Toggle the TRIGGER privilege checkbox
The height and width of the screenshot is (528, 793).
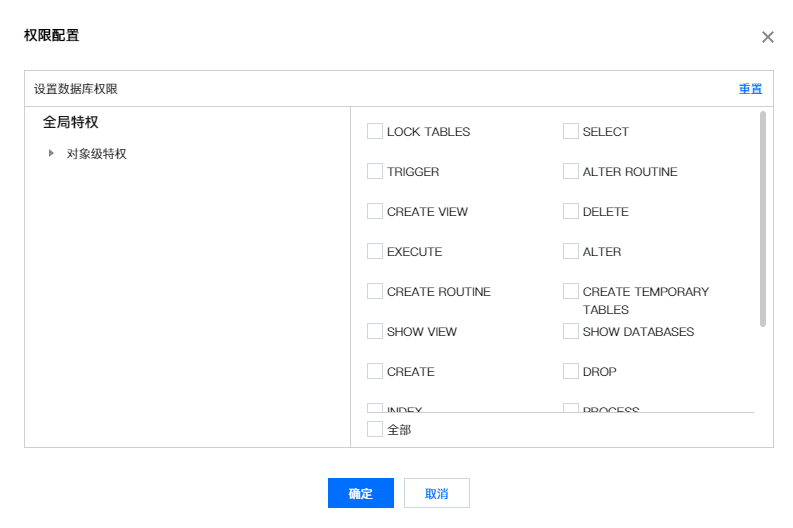coord(375,171)
